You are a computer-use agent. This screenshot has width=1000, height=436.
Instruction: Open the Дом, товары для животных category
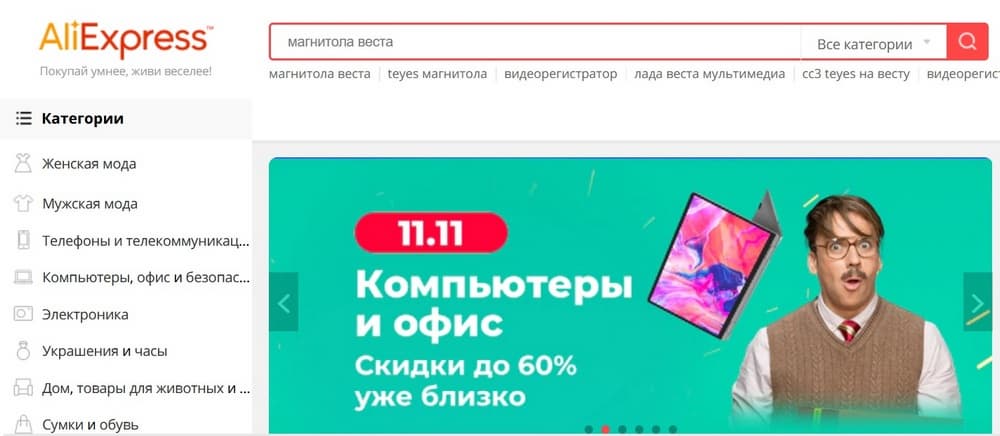(x=146, y=388)
